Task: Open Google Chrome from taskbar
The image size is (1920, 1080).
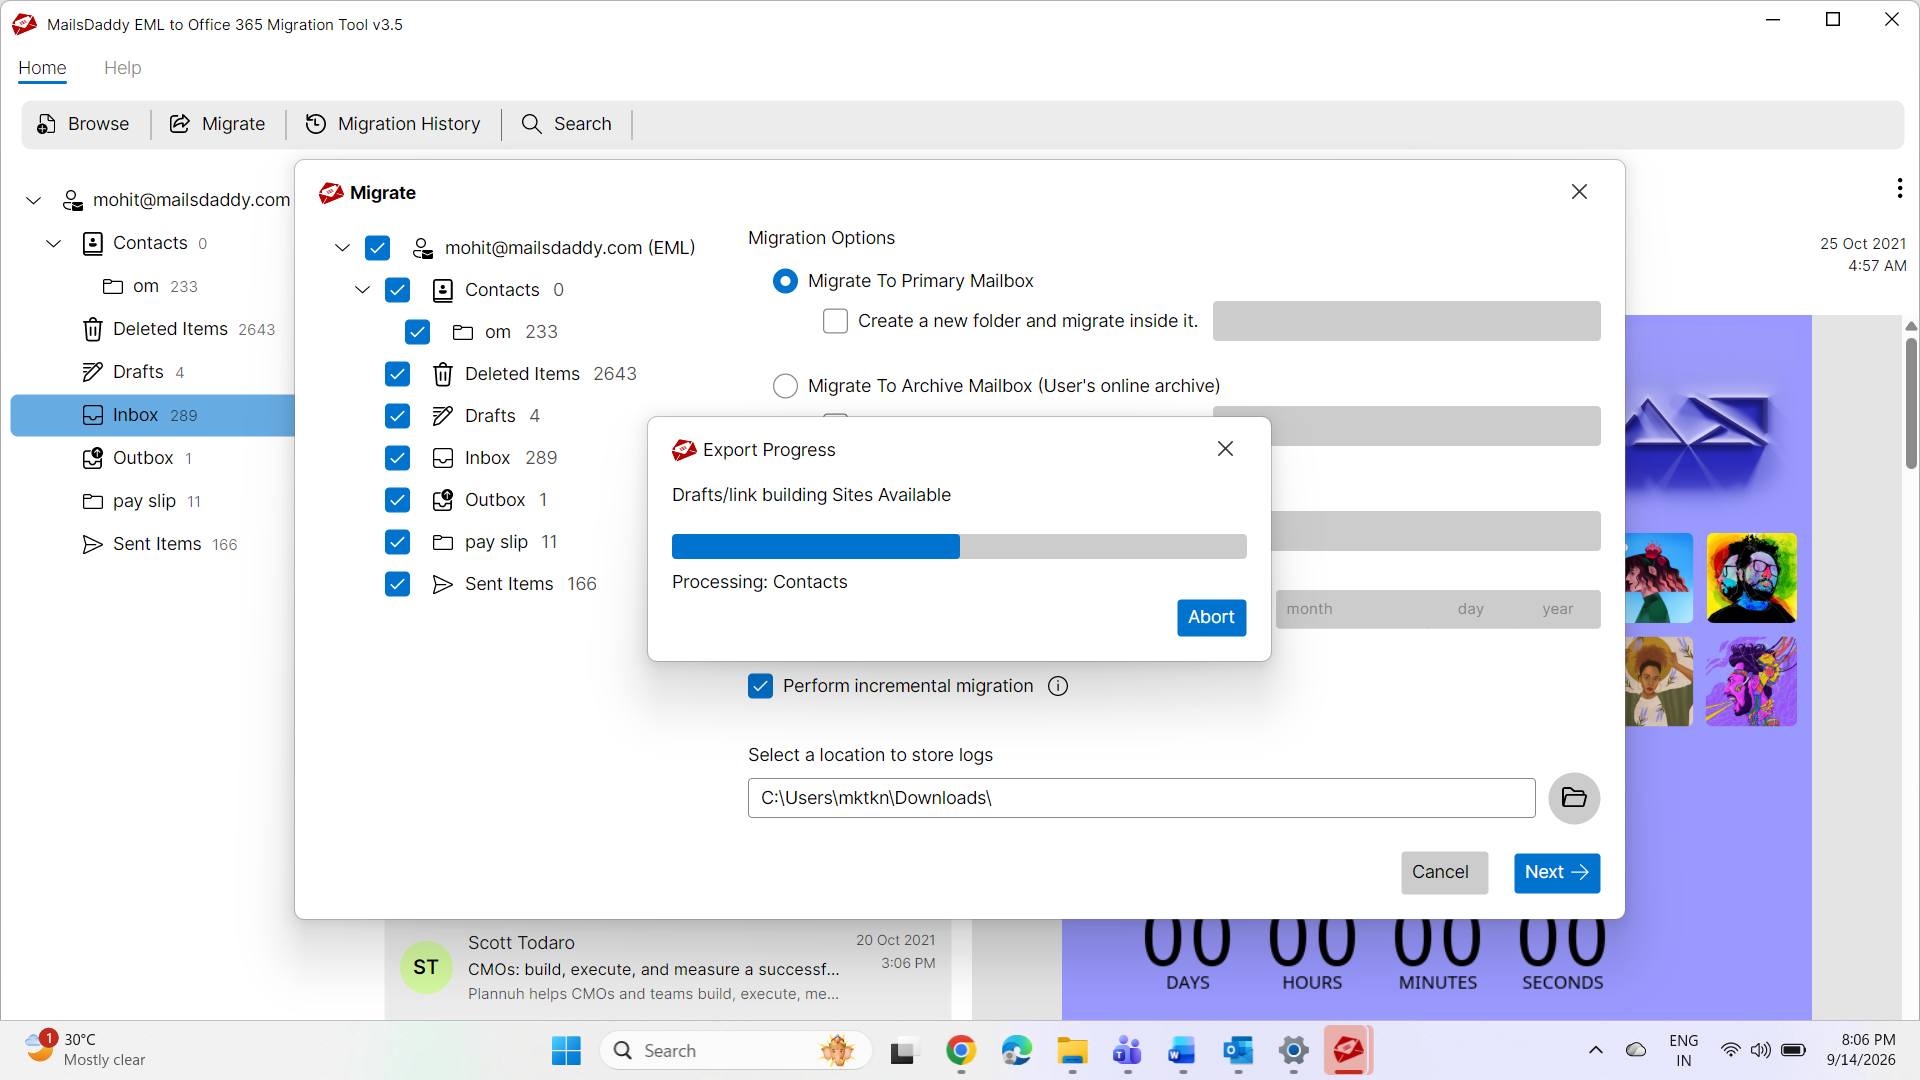Action: point(961,1051)
